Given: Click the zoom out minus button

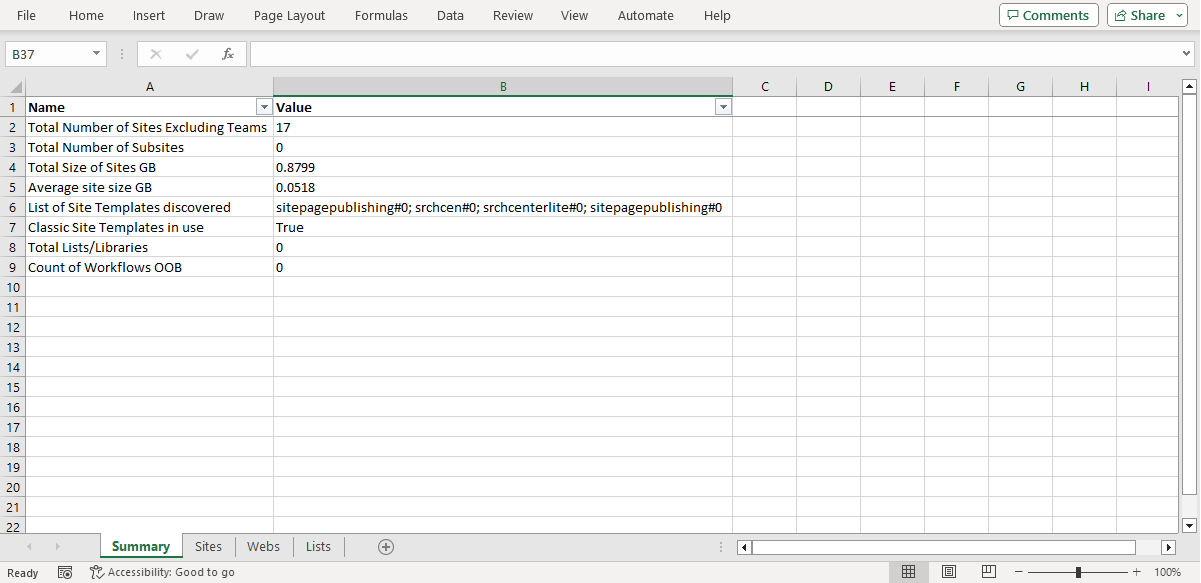Looking at the screenshot, I should [1019, 572].
